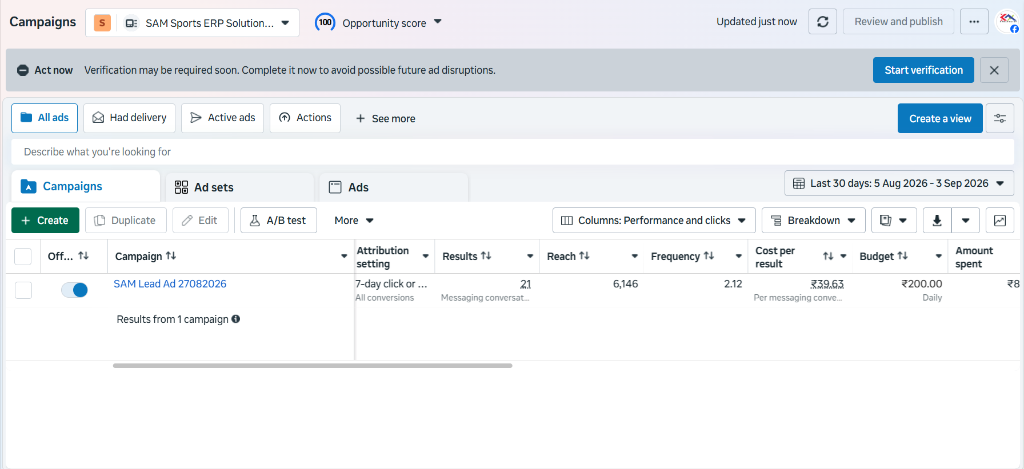Start verification from the banner
This screenshot has height=469, width=1024.
tap(923, 70)
